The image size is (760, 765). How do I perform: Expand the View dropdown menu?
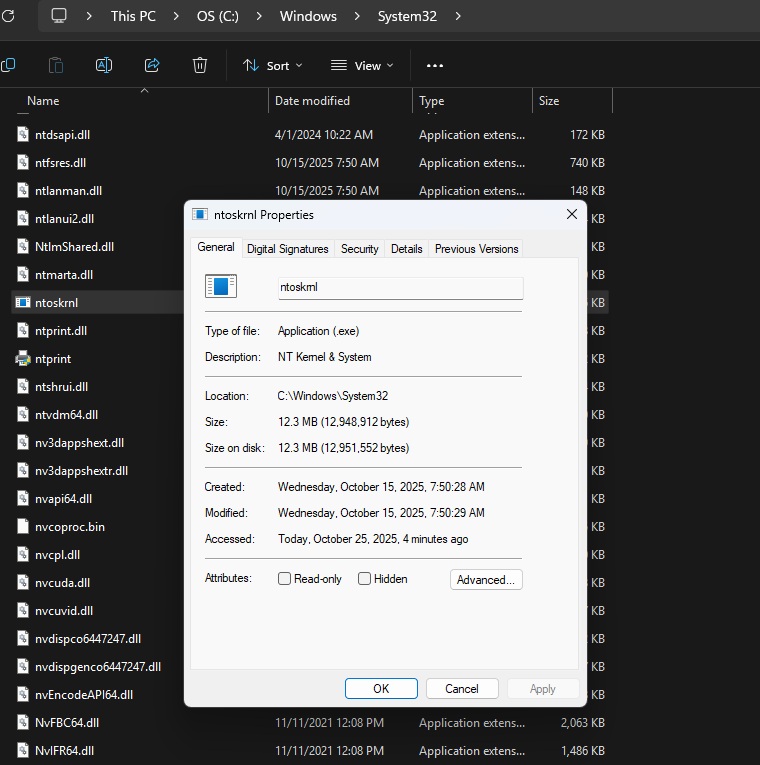click(362, 65)
